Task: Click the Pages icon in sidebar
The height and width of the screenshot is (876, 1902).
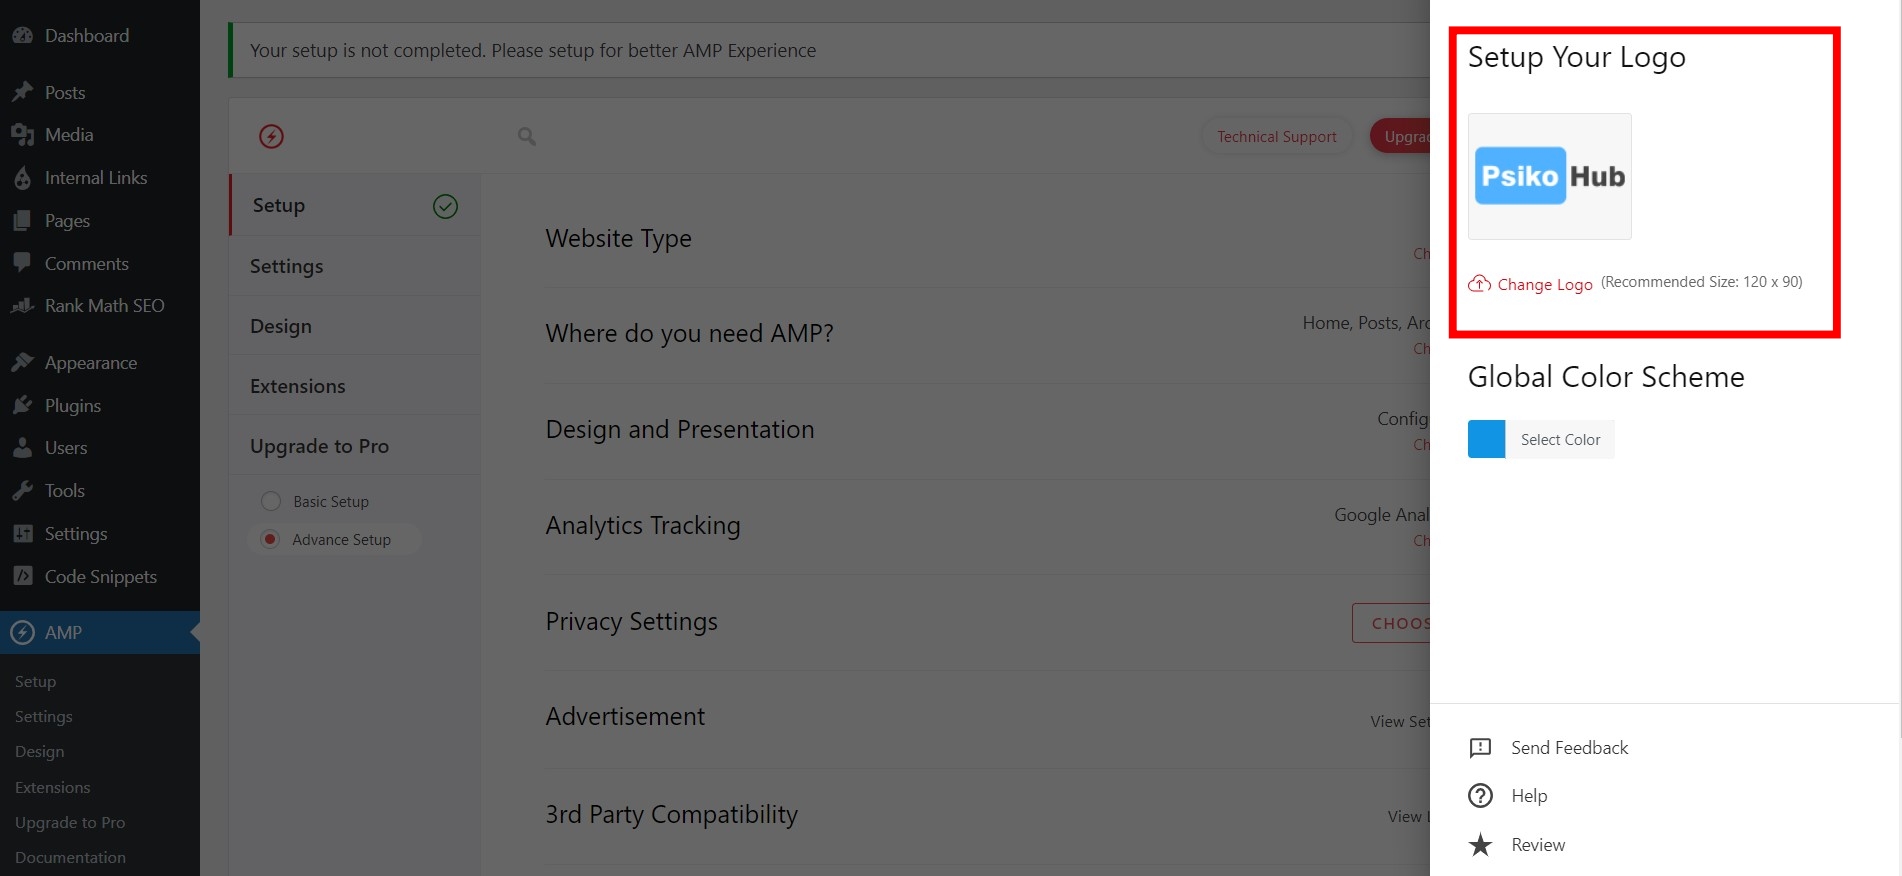Action: [x=22, y=221]
